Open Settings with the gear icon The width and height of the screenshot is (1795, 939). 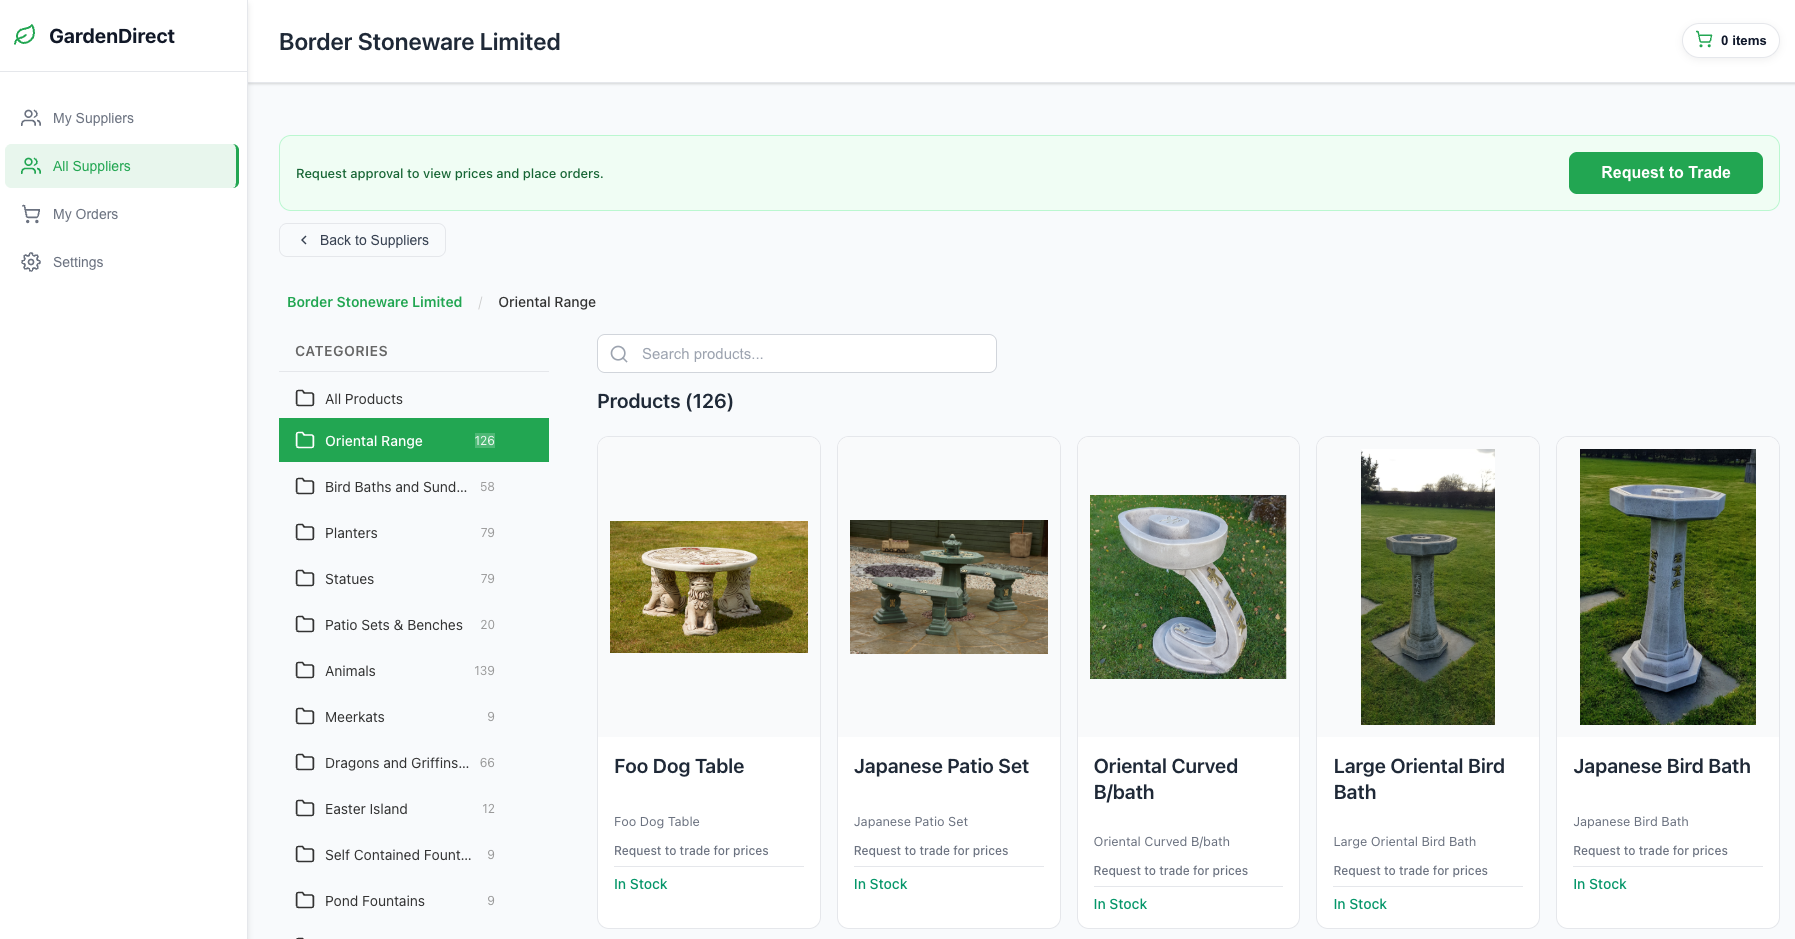click(29, 261)
